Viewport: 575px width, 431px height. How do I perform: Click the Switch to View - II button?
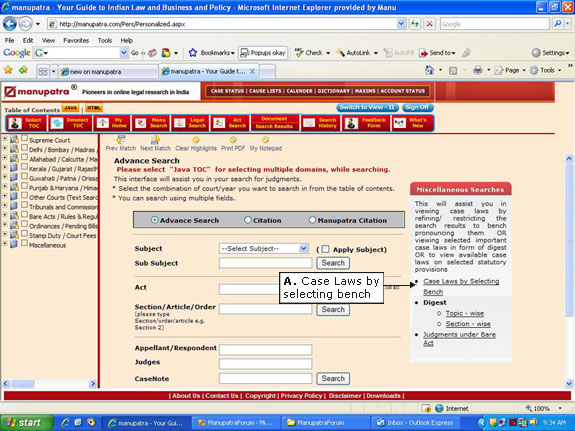367,107
